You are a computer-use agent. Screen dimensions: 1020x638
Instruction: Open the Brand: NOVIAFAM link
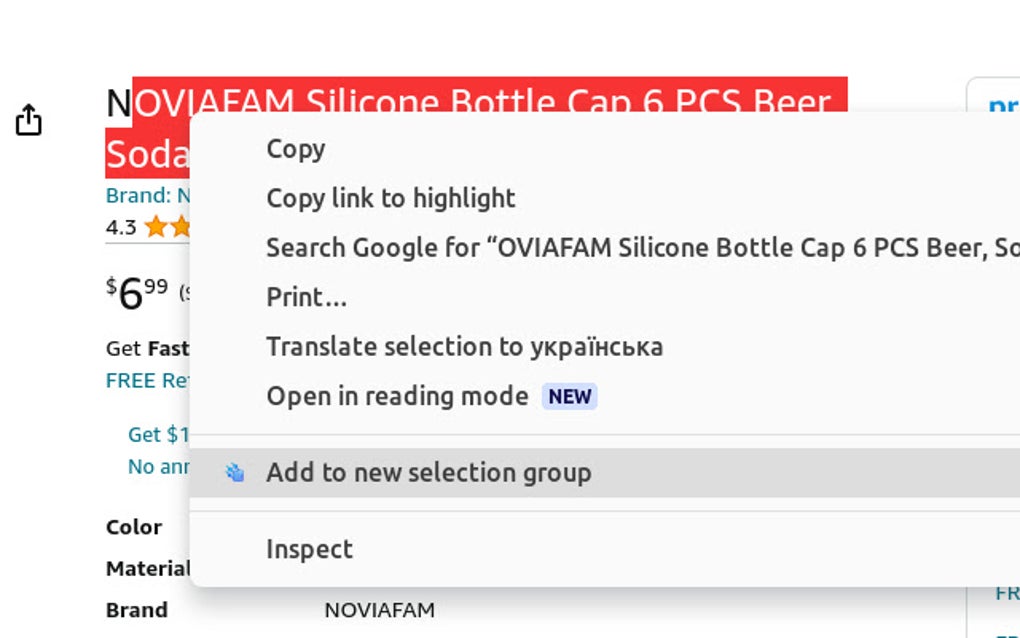[x=148, y=194]
